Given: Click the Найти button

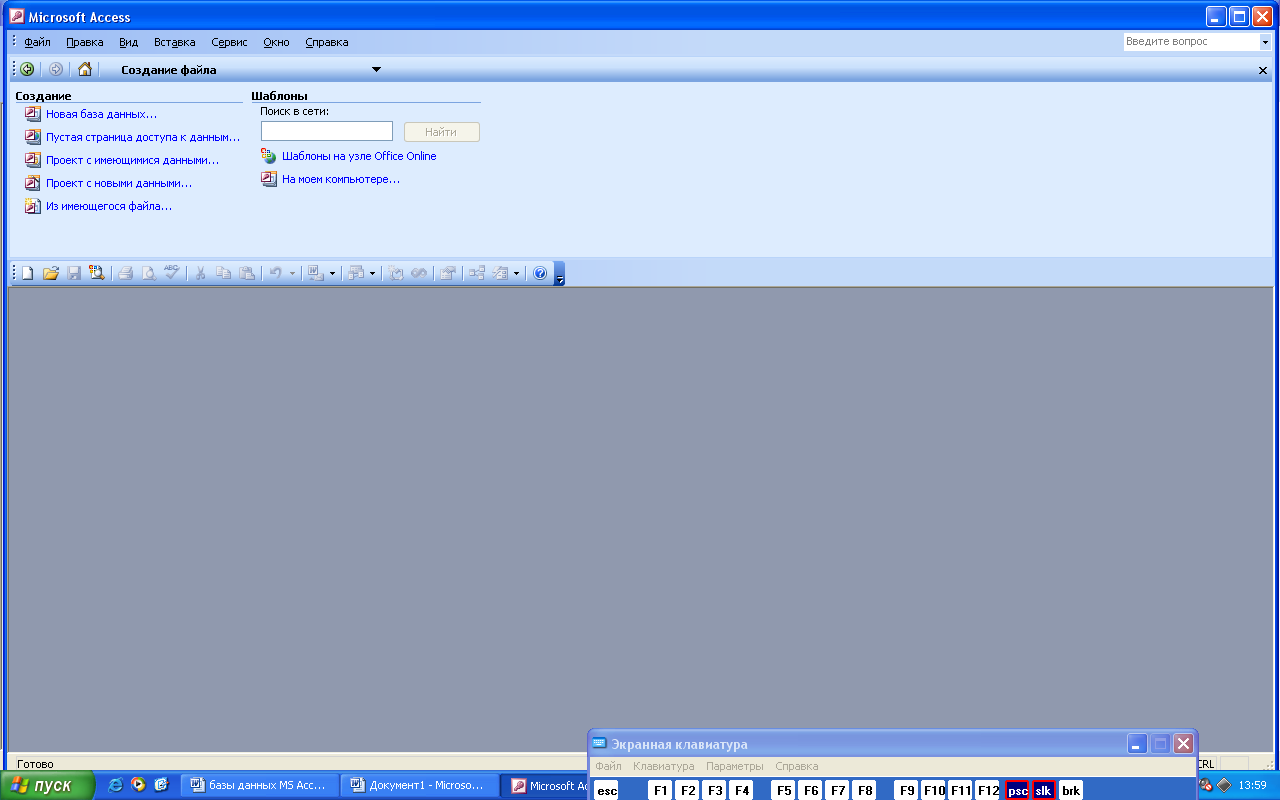Looking at the screenshot, I should click(441, 132).
